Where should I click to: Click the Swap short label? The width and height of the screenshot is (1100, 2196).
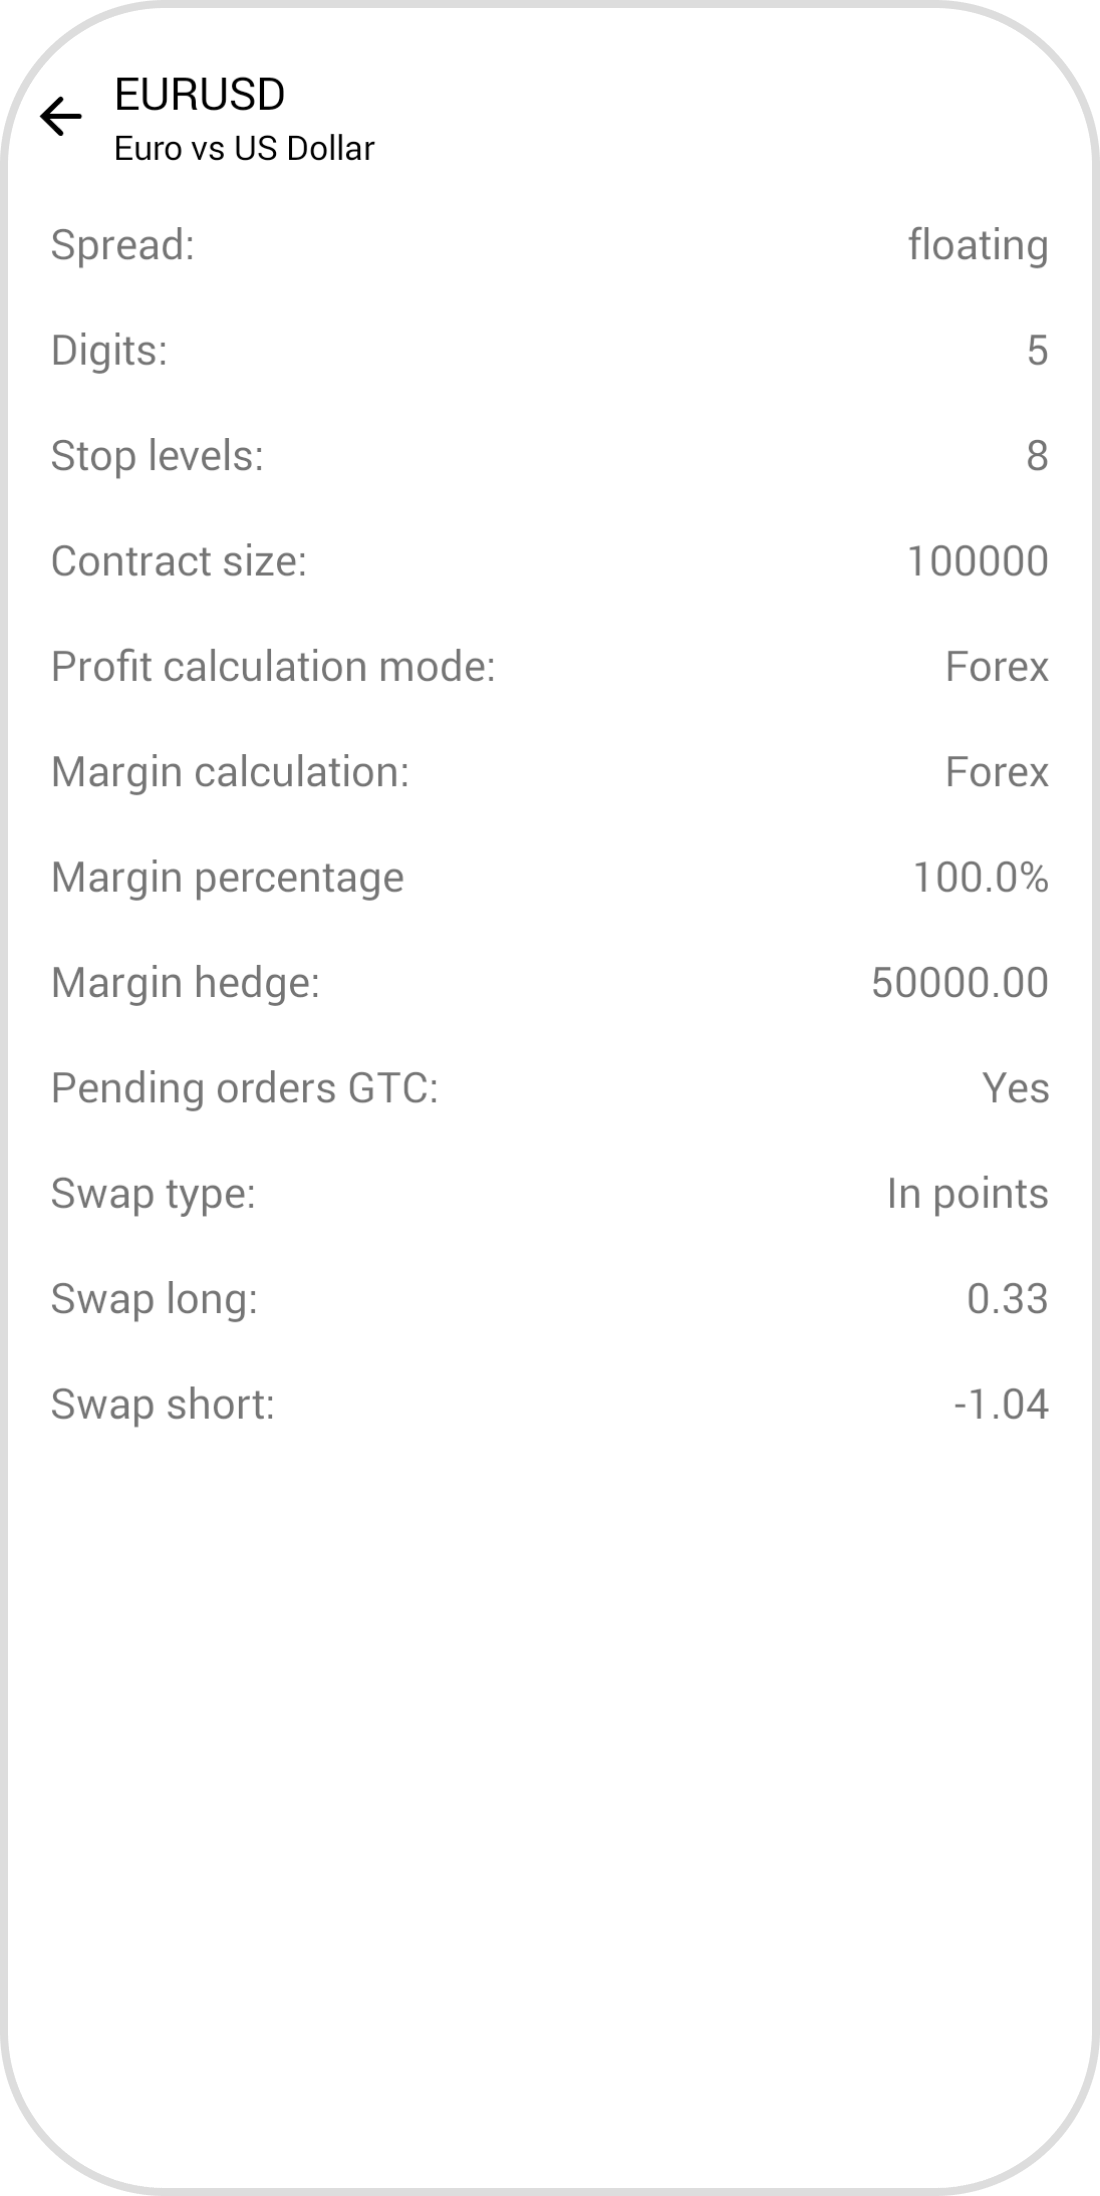coord(162,1405)
